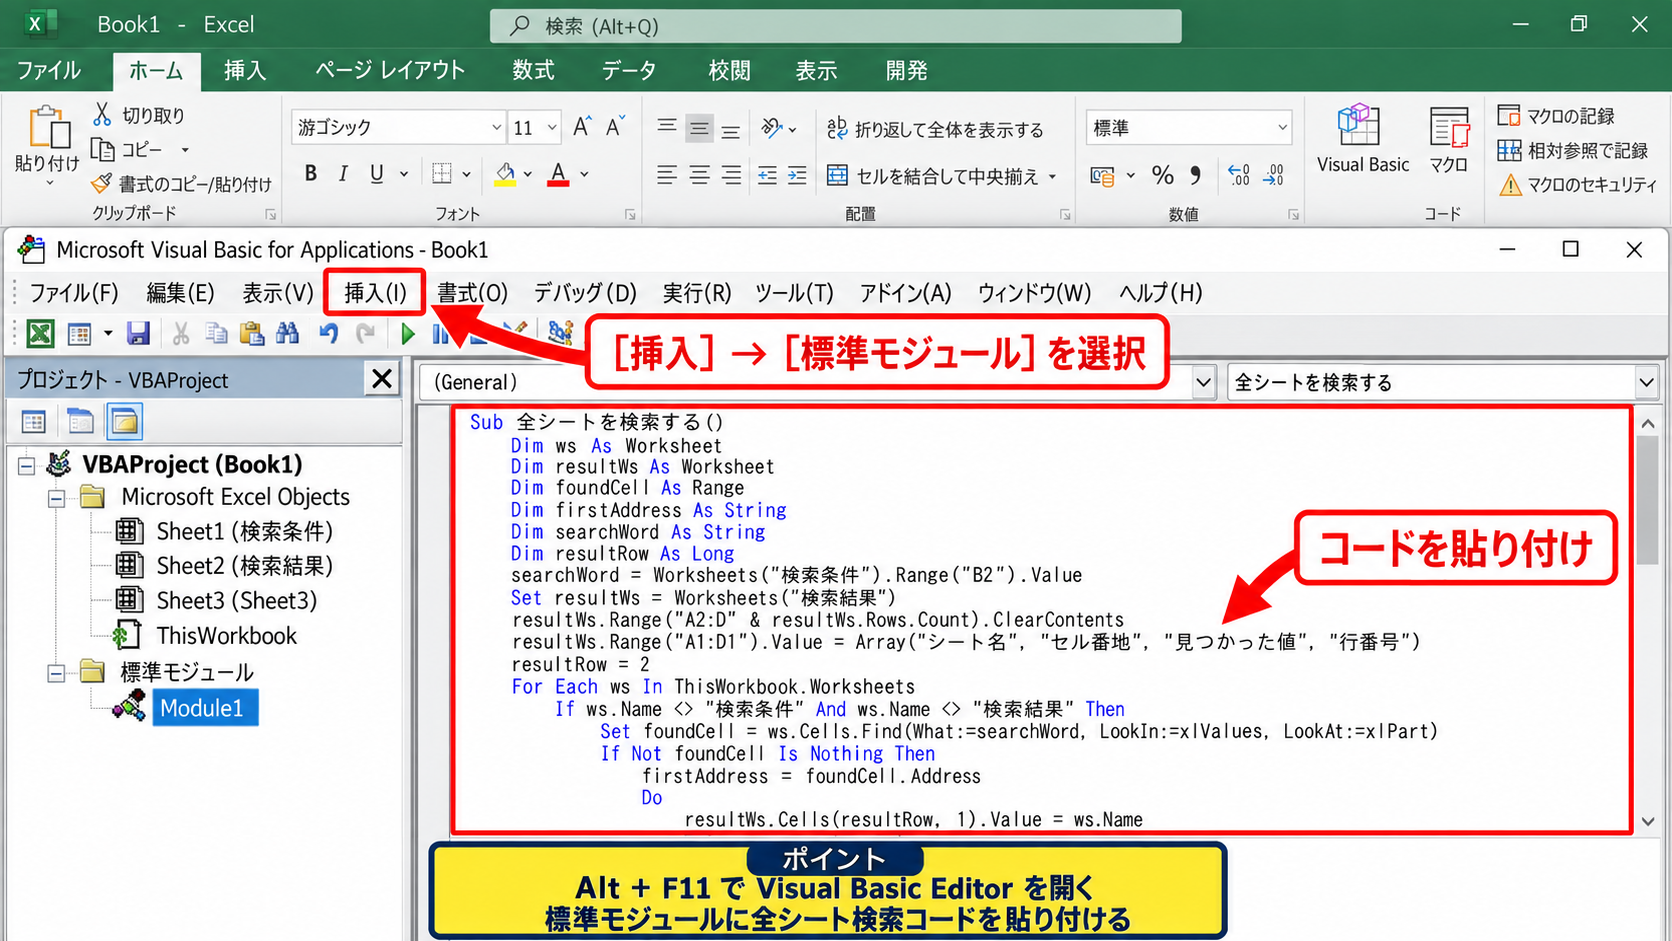Viewport: 1672px width, 941px height.
Task: Toggle Folders view in Project panel
Action: pos(125,422)
